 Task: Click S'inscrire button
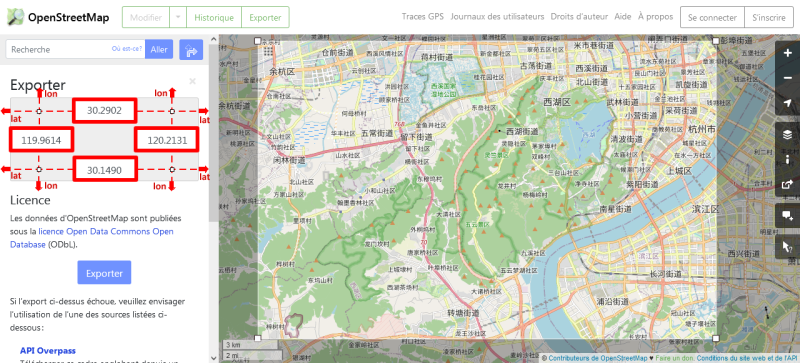[768, 17]
